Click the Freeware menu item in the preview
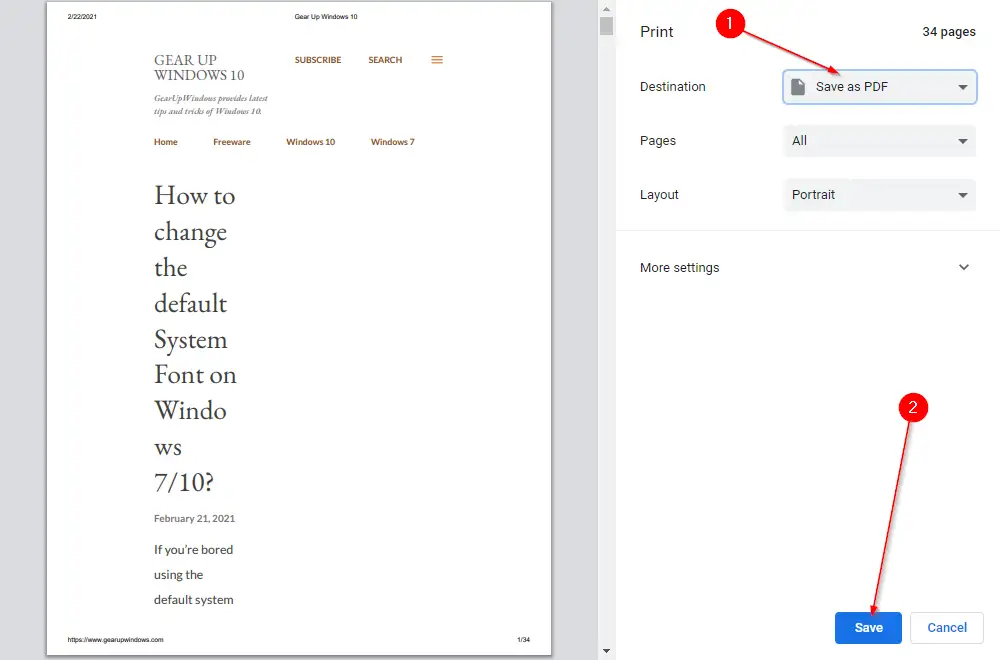Screen dimensions: 1000x660 (232, 142)
